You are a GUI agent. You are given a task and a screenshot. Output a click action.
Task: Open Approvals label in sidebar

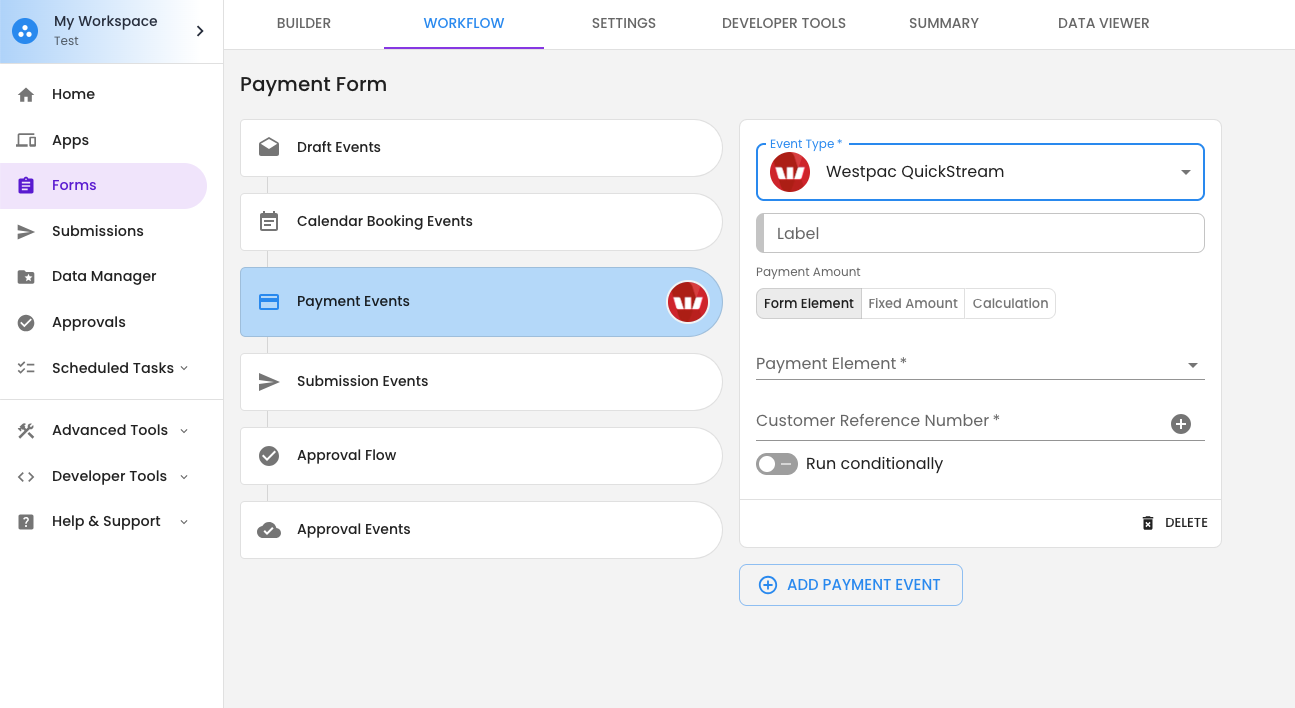point(89,322)
